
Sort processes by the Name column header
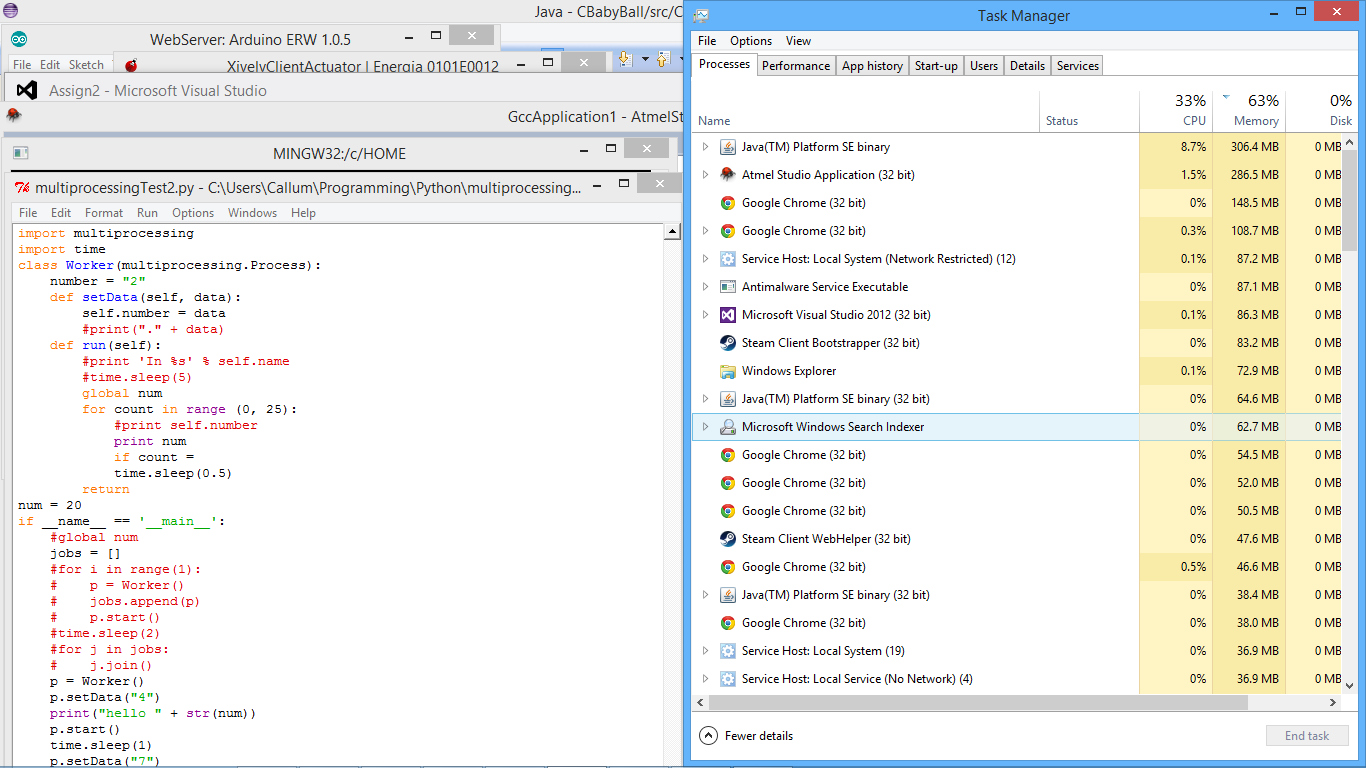coord(866,112)
